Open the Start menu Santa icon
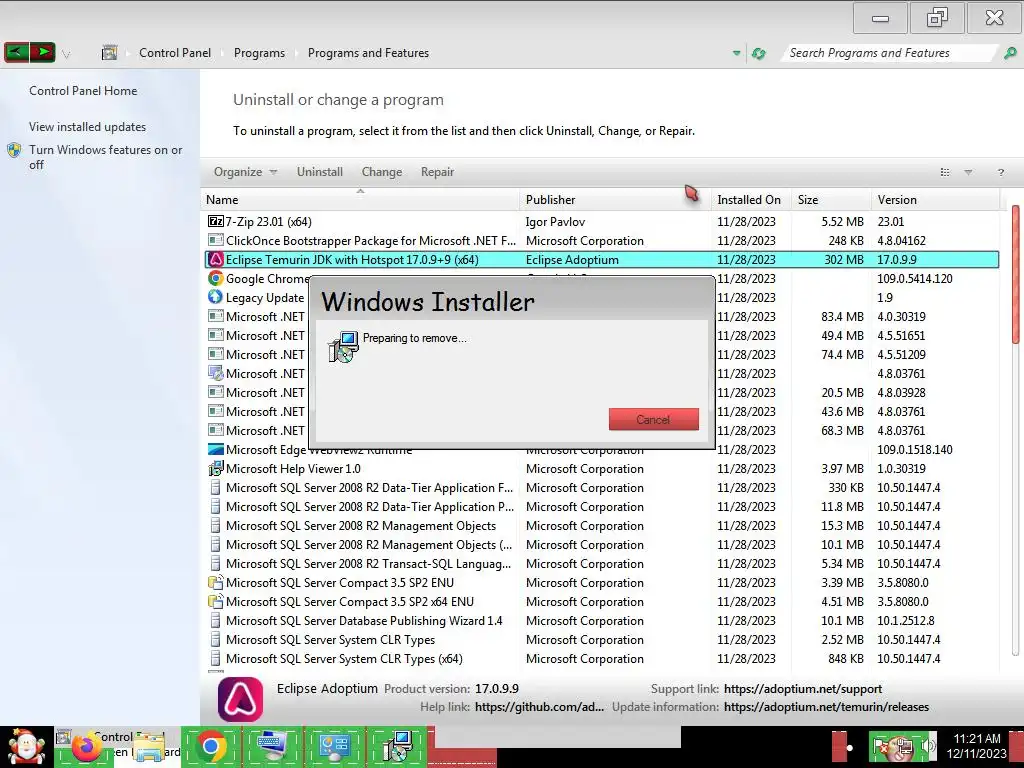The image size is (1024, 768). pos(26,747)
